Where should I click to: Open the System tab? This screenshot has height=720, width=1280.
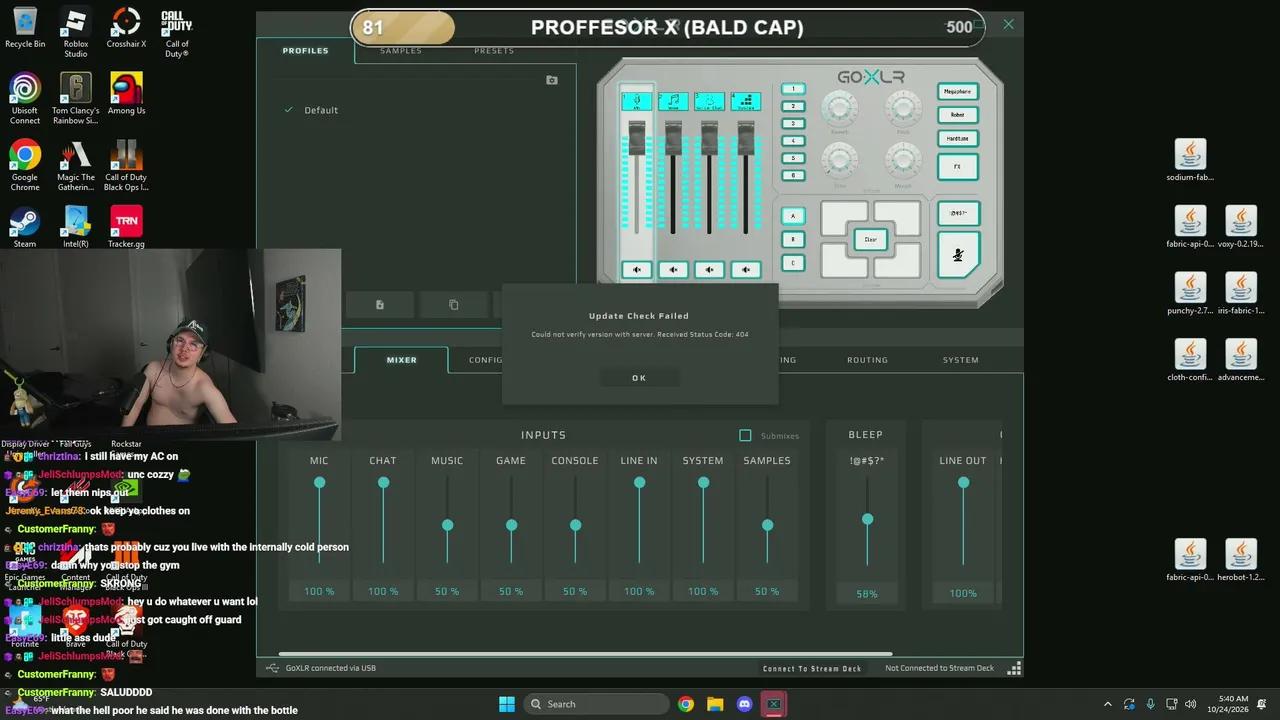(x=961, y=360)
